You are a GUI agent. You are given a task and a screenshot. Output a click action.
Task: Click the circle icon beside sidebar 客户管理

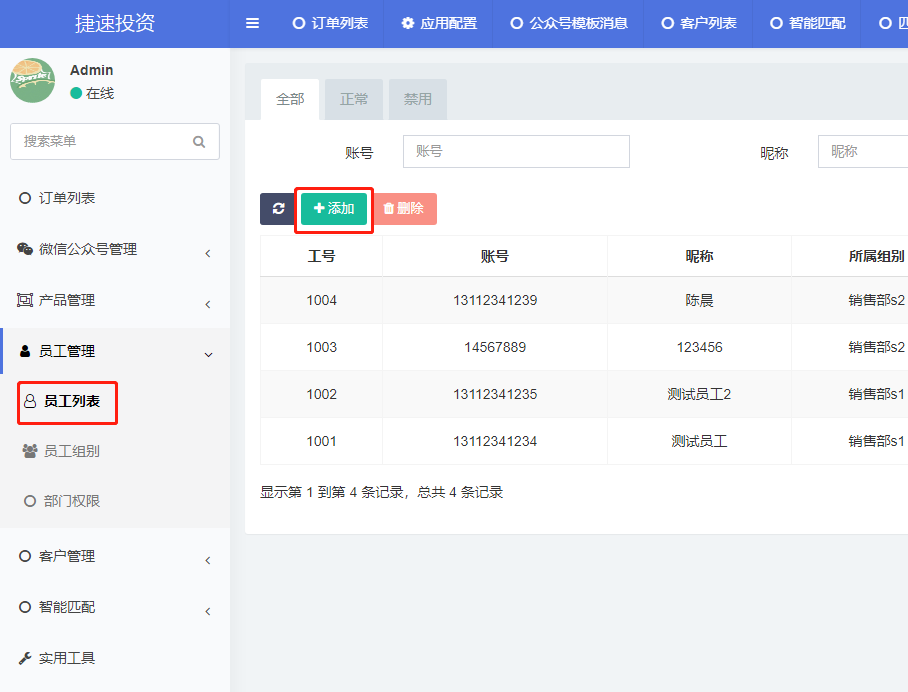(25, 556)
